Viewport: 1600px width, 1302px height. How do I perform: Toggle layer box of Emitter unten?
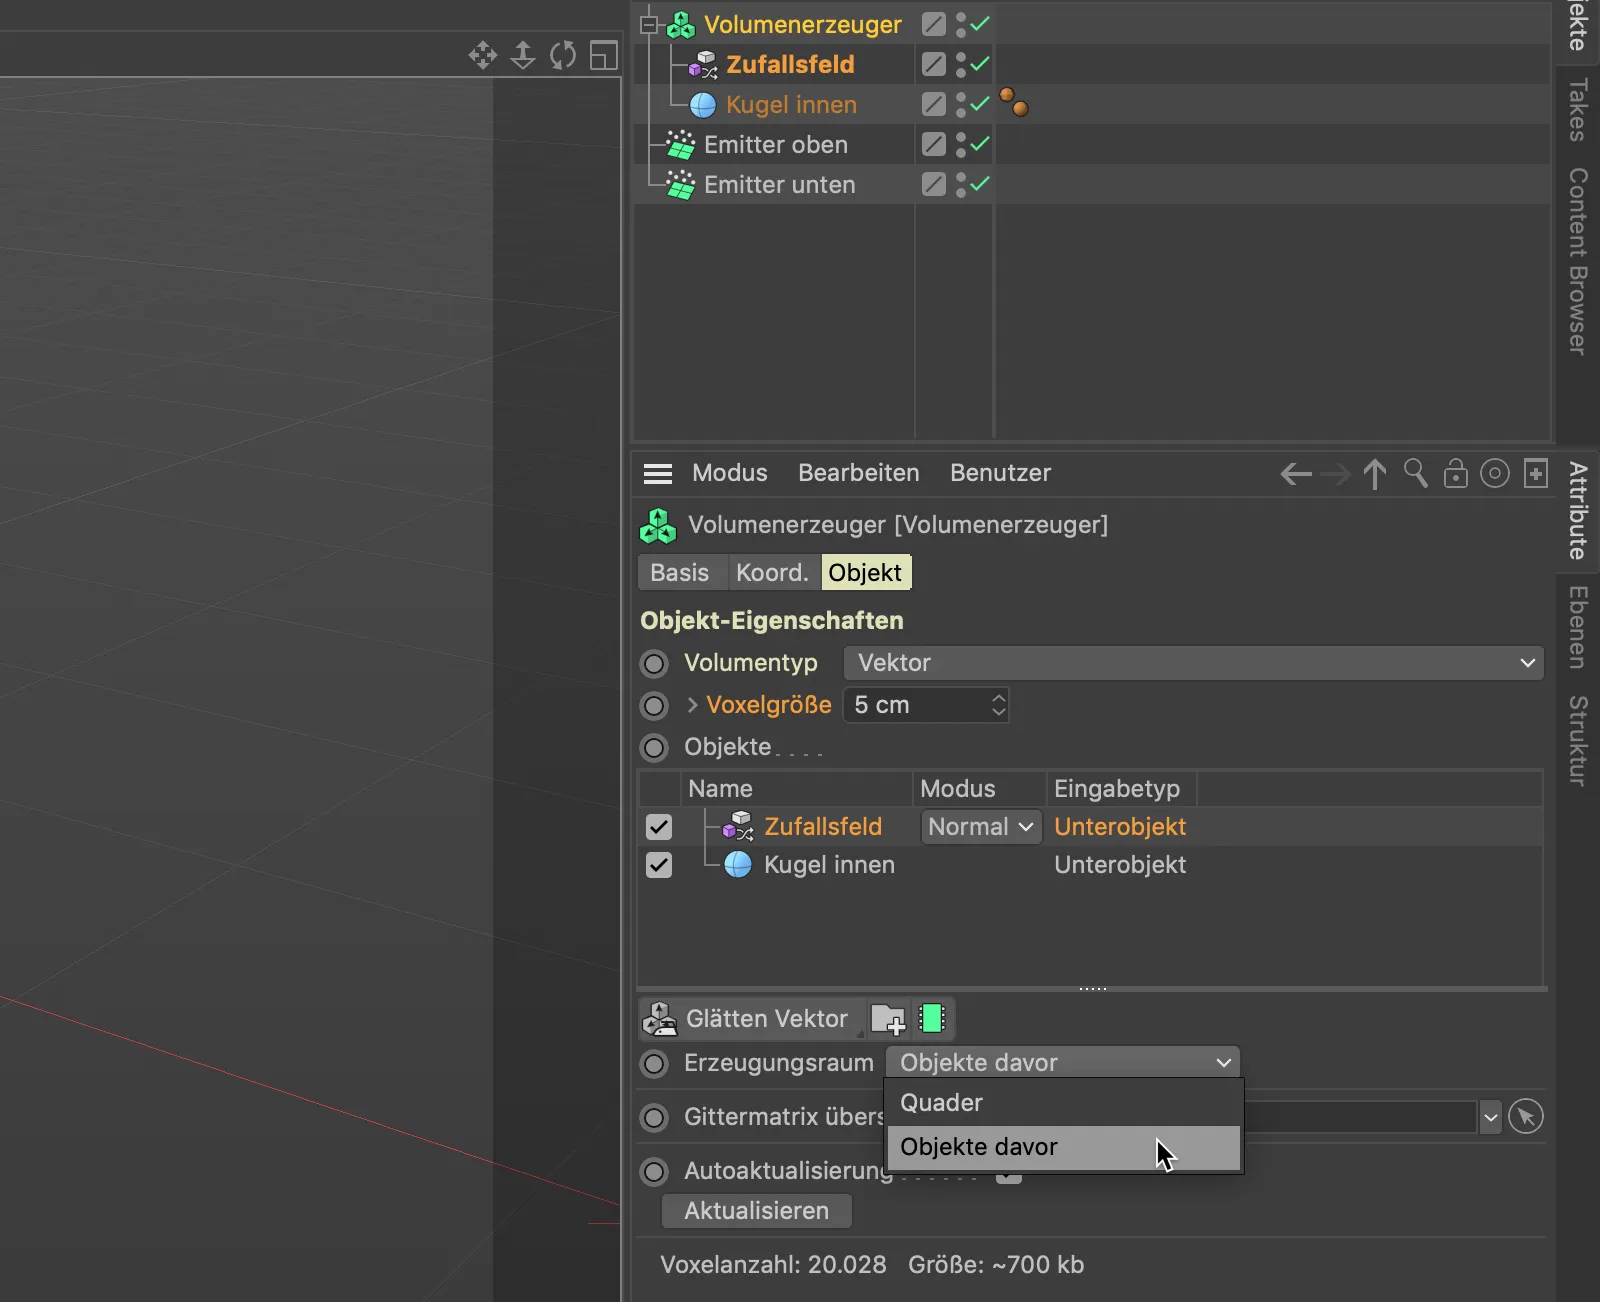point(934,184)
